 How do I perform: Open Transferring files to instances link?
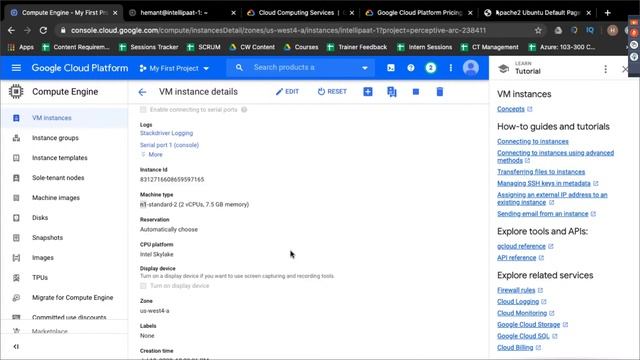click(541, 172)
